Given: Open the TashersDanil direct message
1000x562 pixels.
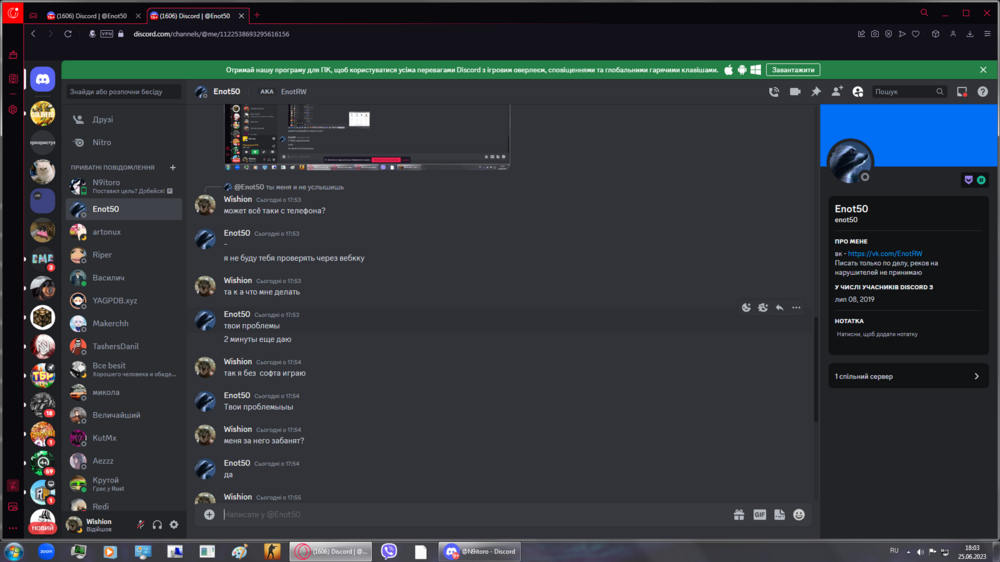Looking at the screenshot, I should click(x=124, y=346).
